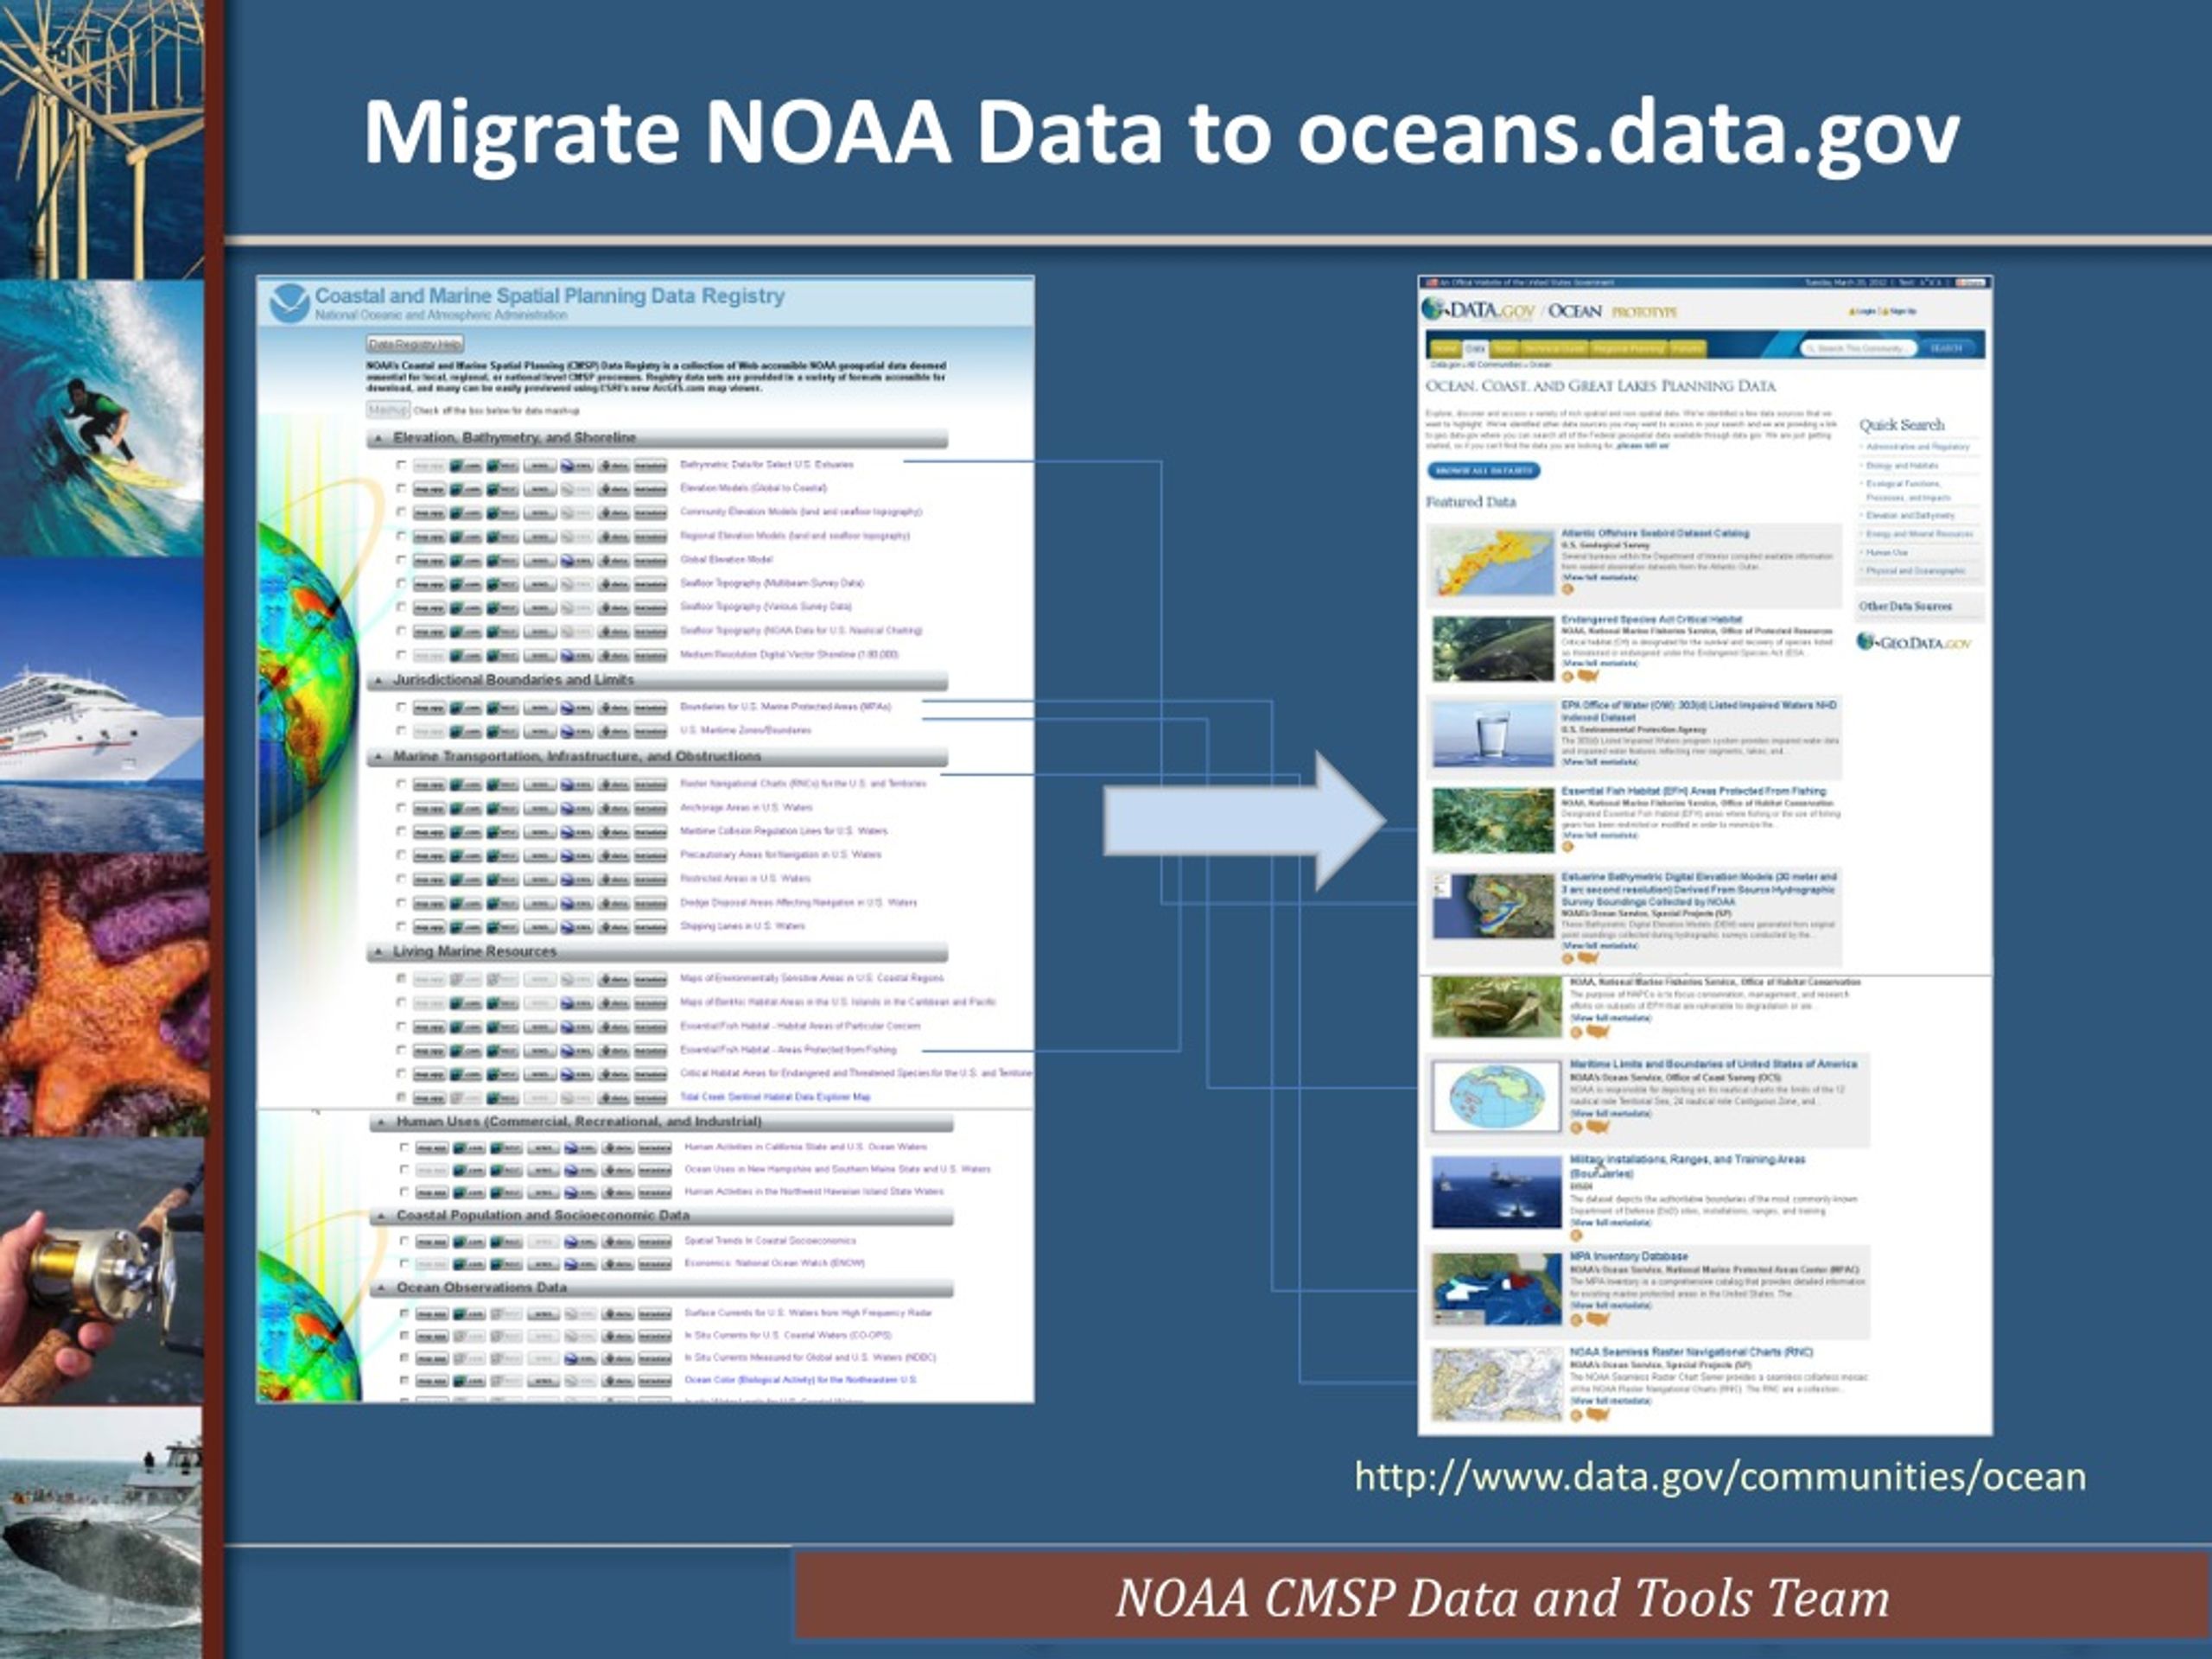Open the map app button for Restricted Areas in U.S. Waters
Image resolution: width=2212 pixels, height=1659 pixels.
click(x=429, y=879)
